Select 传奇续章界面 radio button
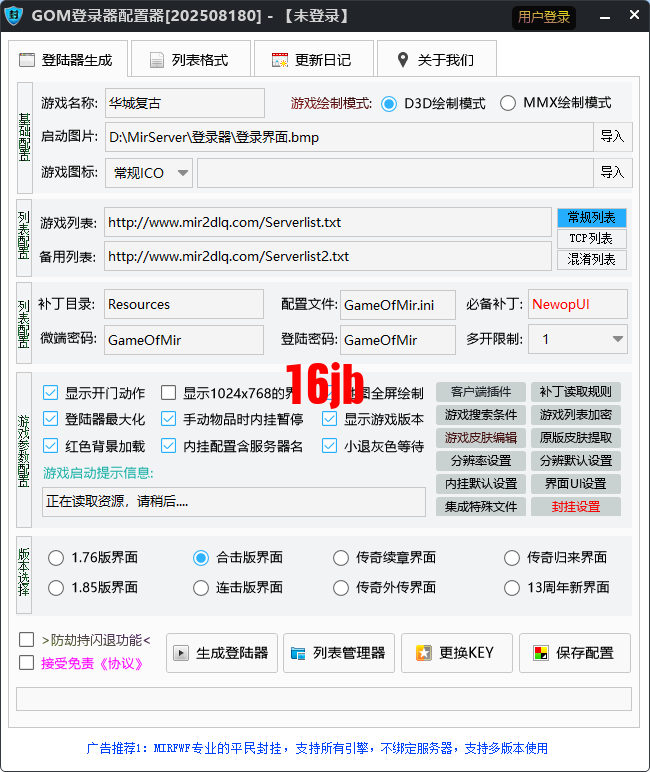The image size is (650, 772). coord(341,558)
